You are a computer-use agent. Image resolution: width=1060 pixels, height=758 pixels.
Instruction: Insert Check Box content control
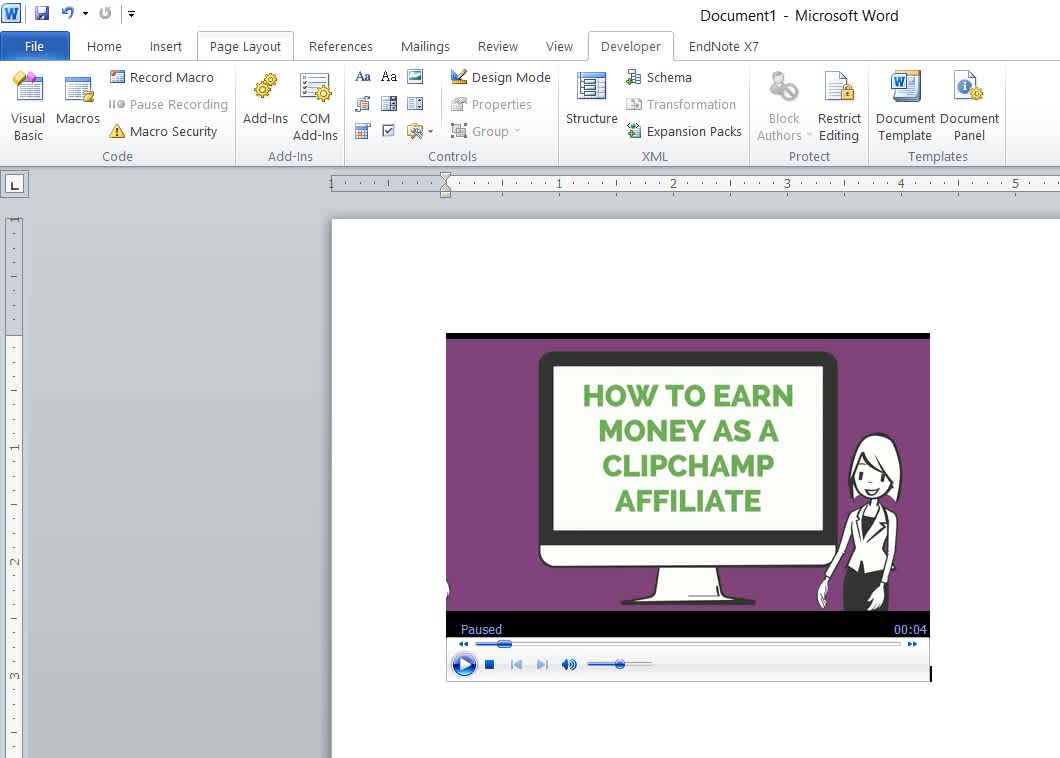389,131
